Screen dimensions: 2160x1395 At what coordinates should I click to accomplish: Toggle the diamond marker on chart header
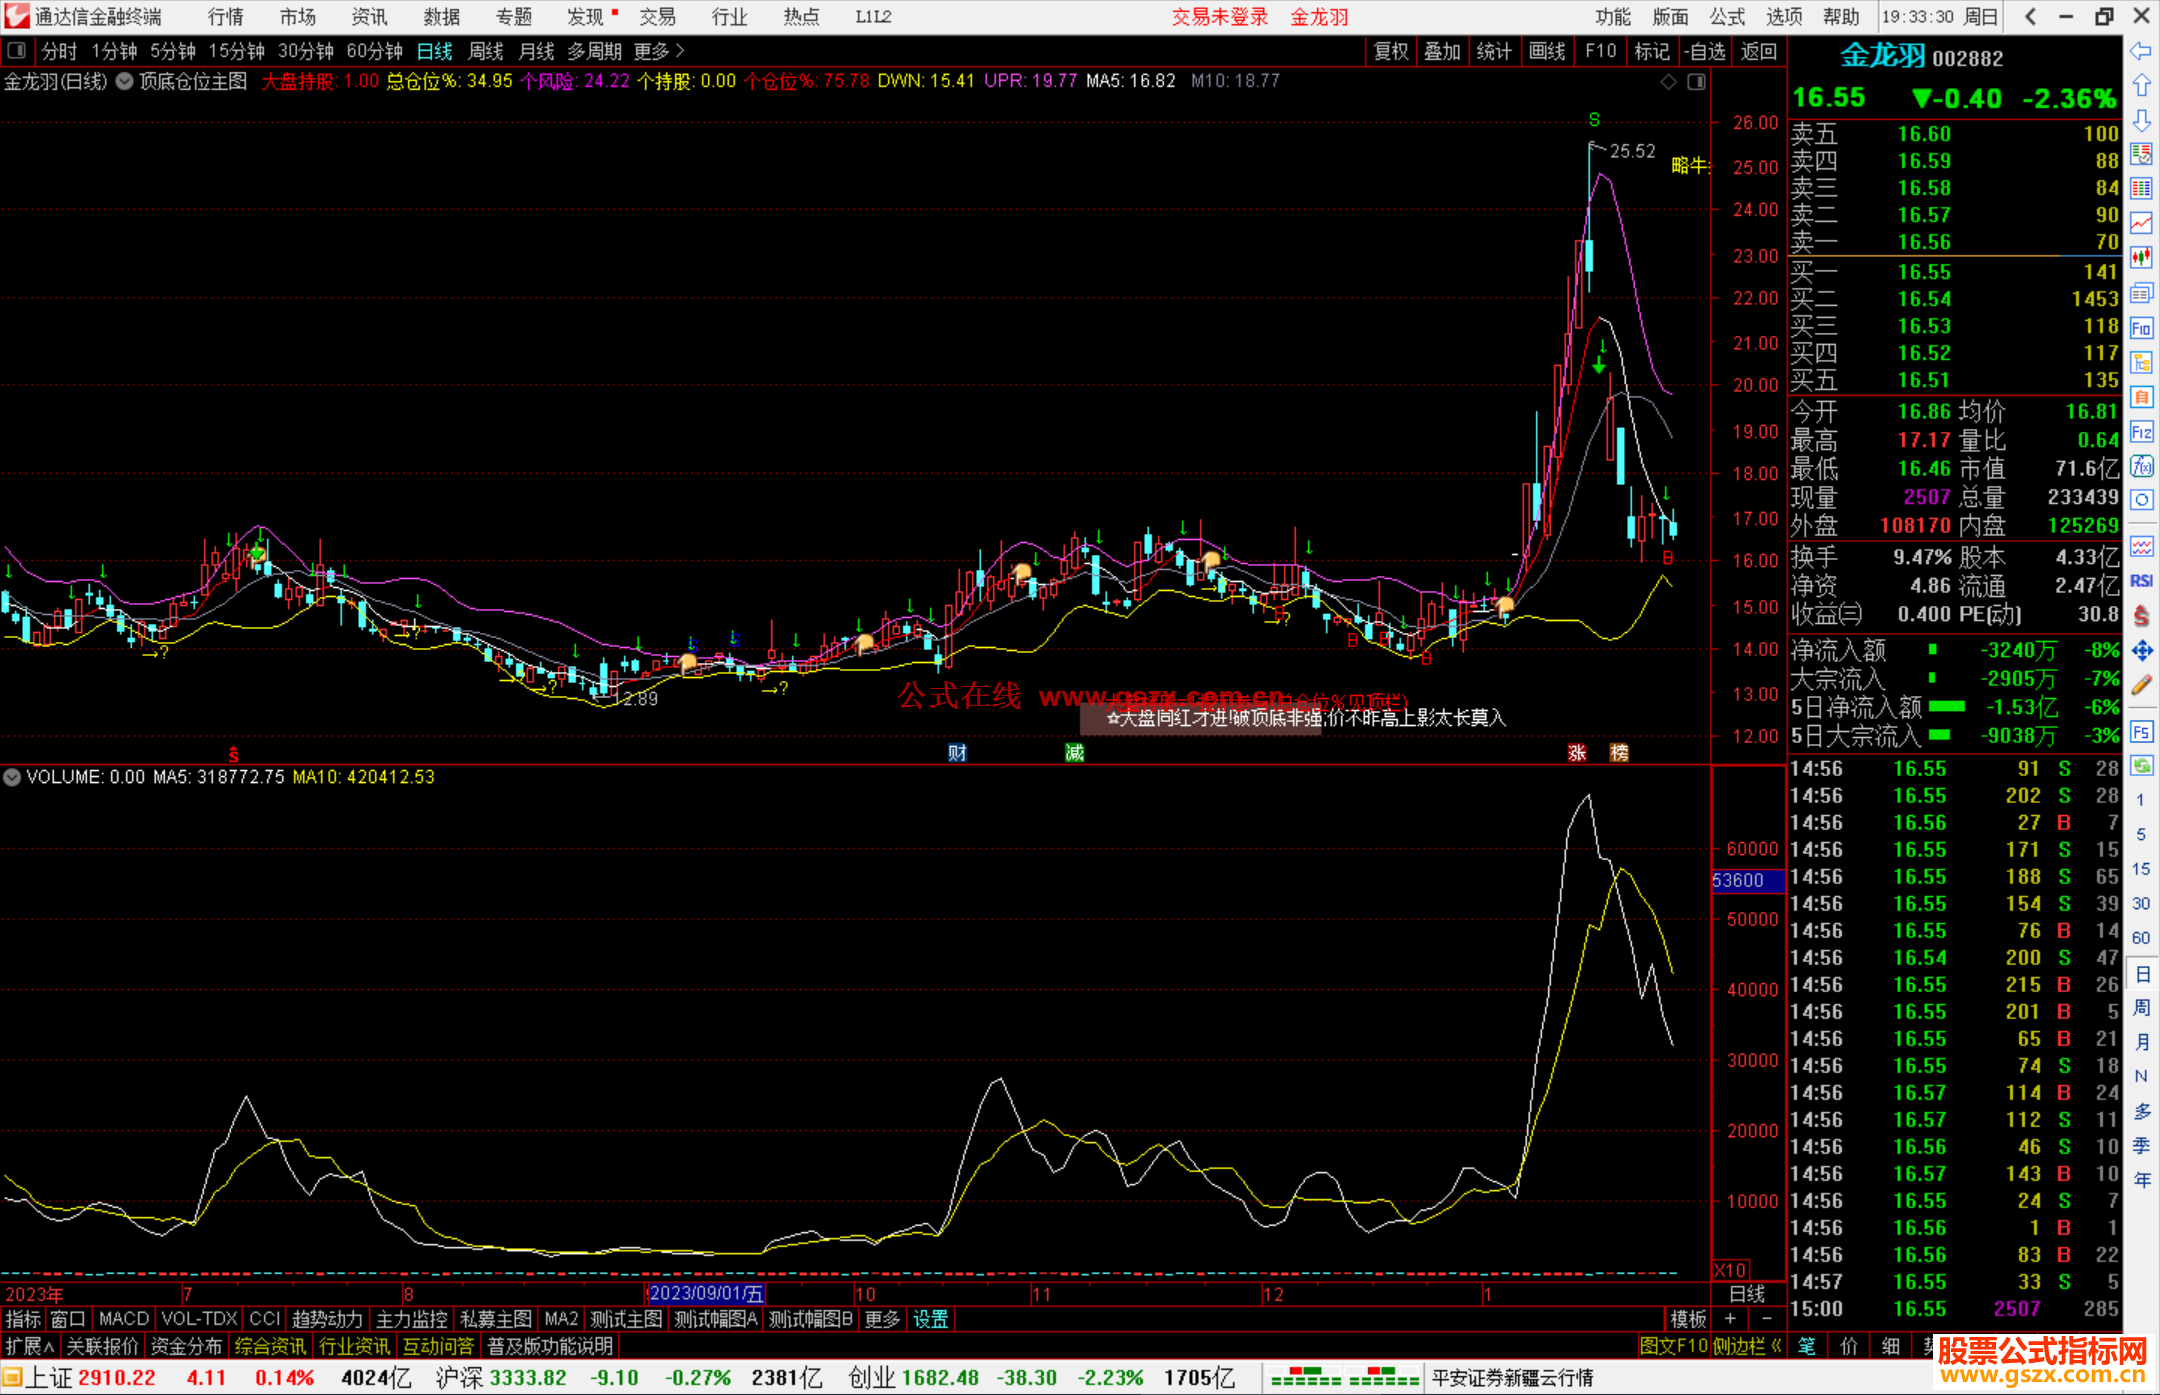point(1668,82)
